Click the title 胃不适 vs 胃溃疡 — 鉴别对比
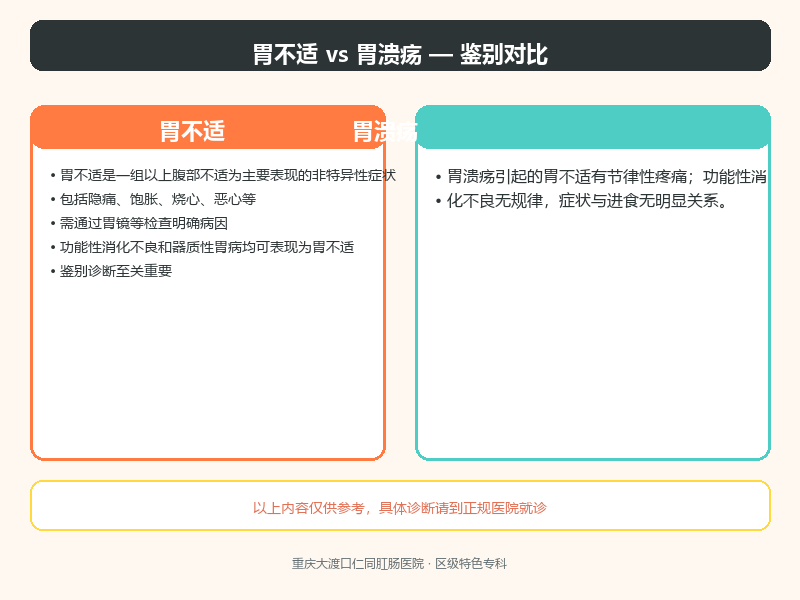Screen dimensions: 800x600 (400, 54)
